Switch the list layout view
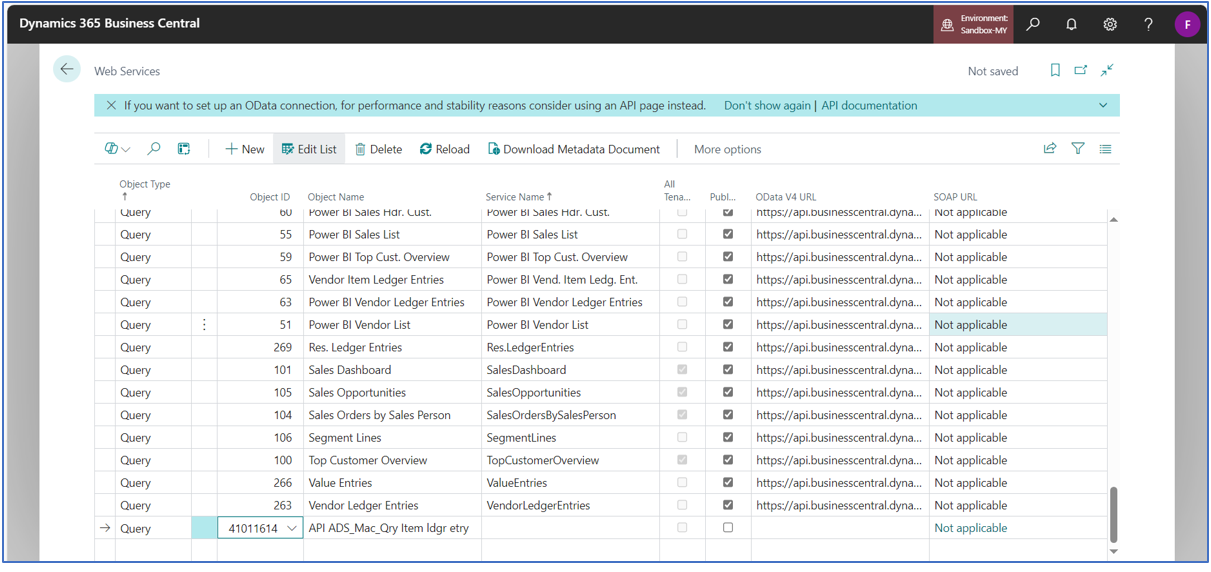This screenshot has height=572, width=1211. click(1105, 149)
